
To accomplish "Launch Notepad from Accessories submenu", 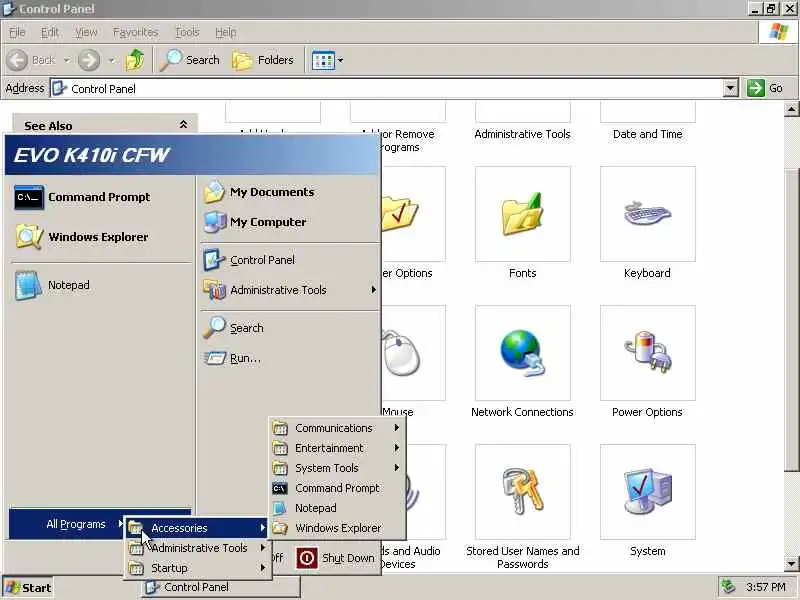I will coord(337,508).
